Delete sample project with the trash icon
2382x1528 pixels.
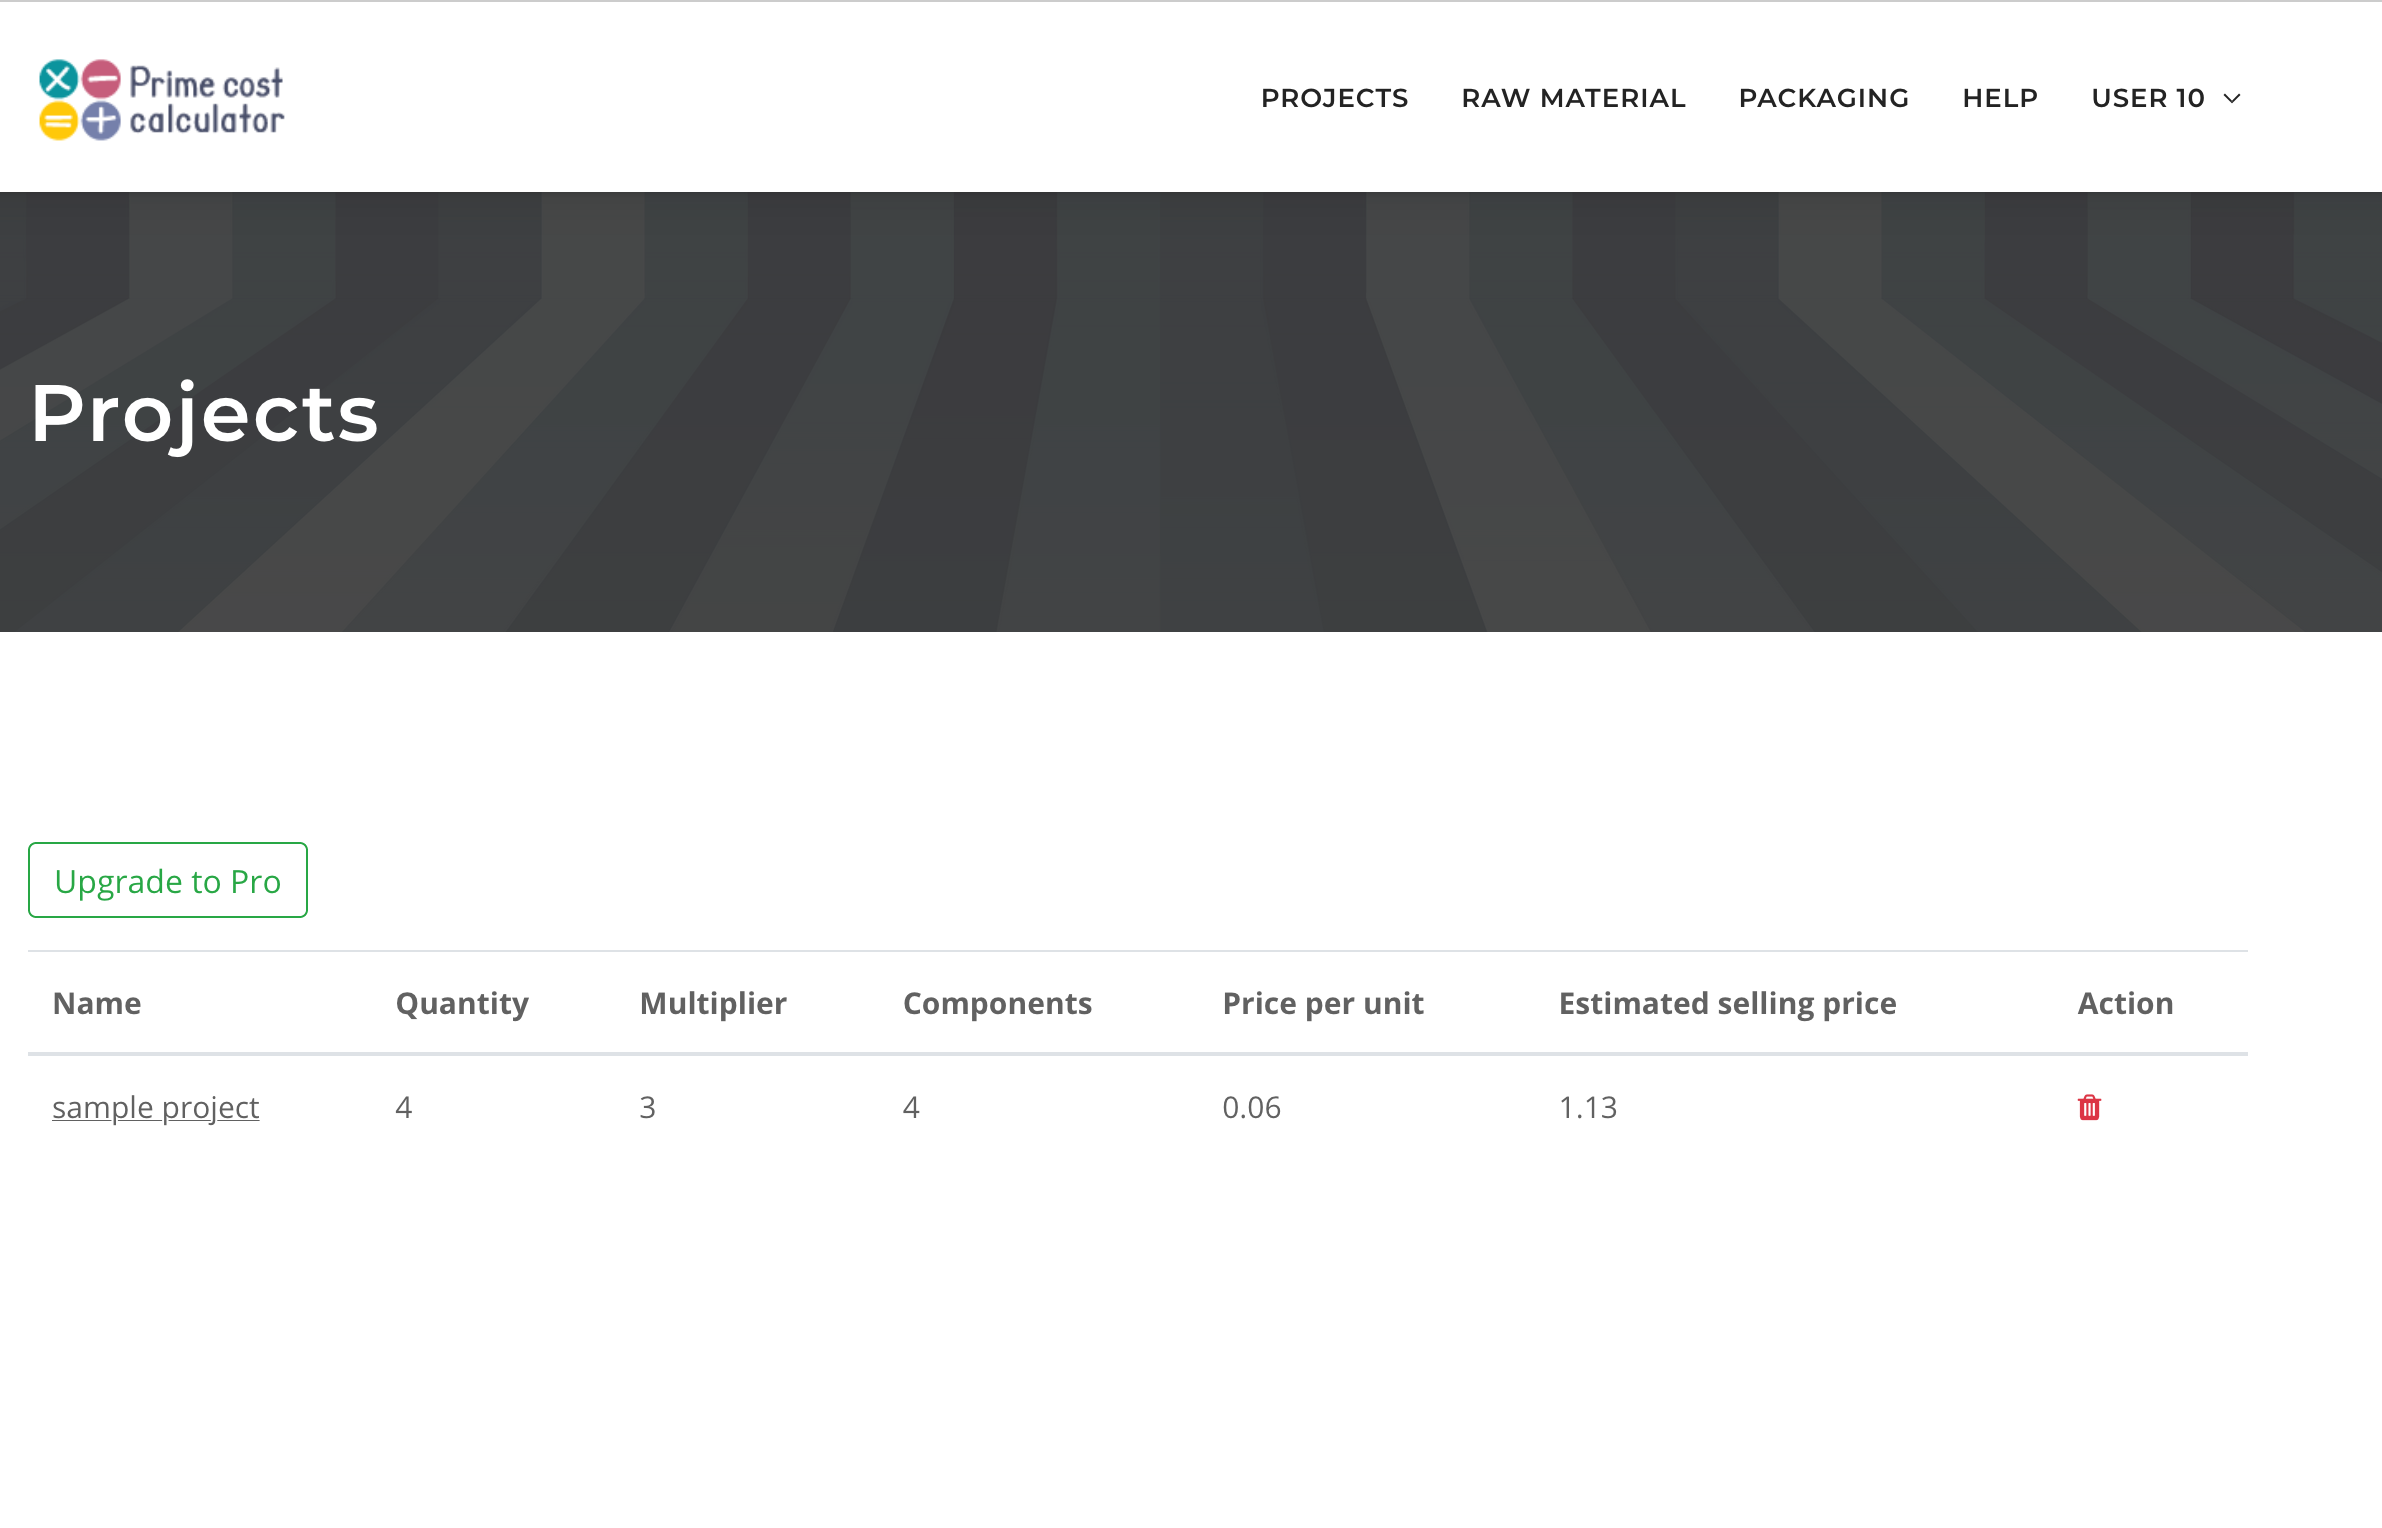pos(2089,1107)
